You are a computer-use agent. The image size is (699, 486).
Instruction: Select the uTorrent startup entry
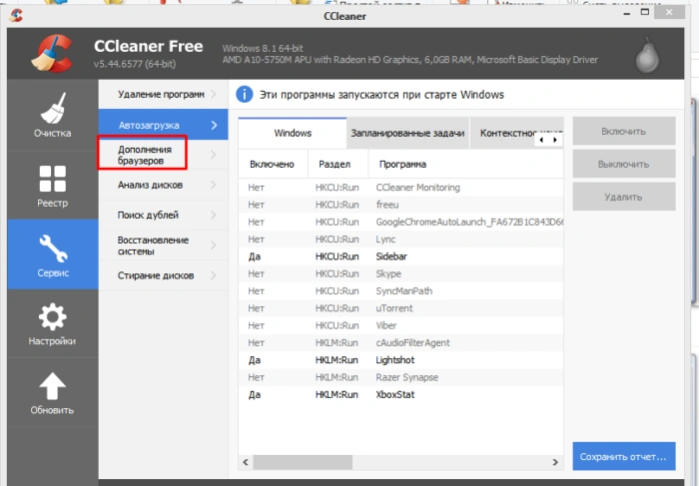tap(401, 309)
